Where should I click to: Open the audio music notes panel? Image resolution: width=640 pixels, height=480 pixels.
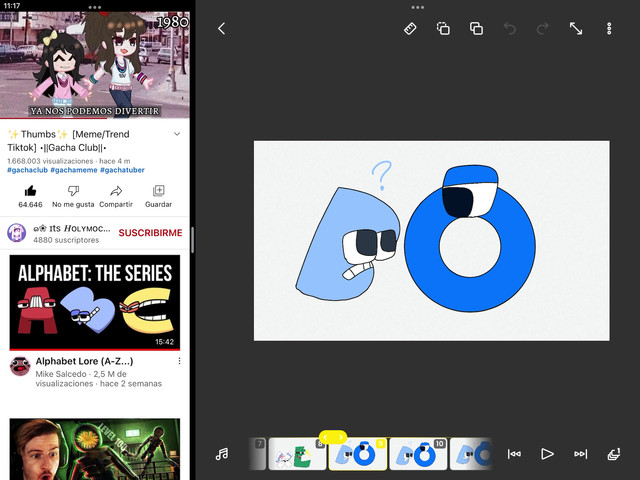(x=222, y=454)
